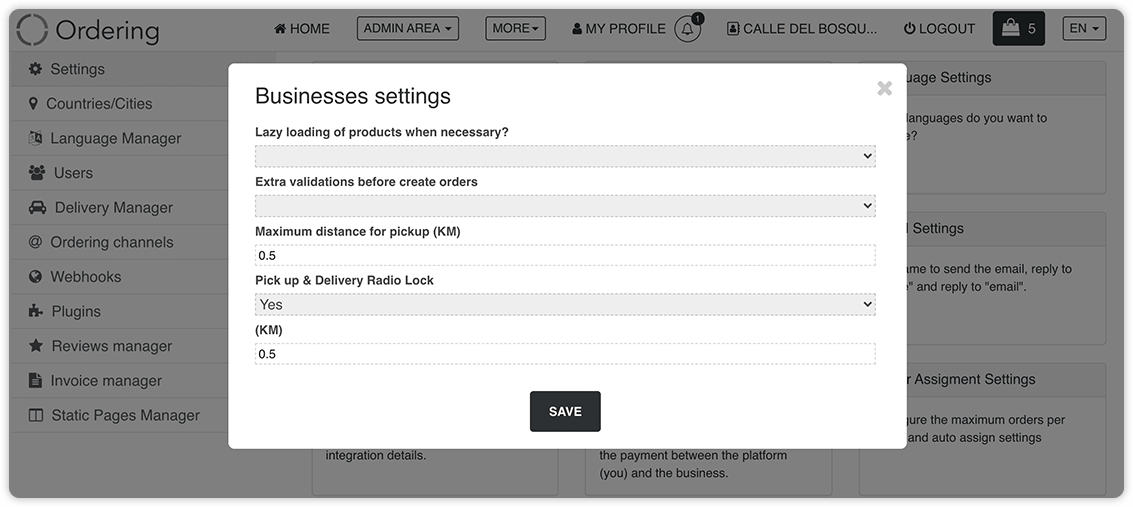Viewport: 1133px width, 507px height.
Task: Click the Delivery Manager car icon
Action: (x=37, y=208)
